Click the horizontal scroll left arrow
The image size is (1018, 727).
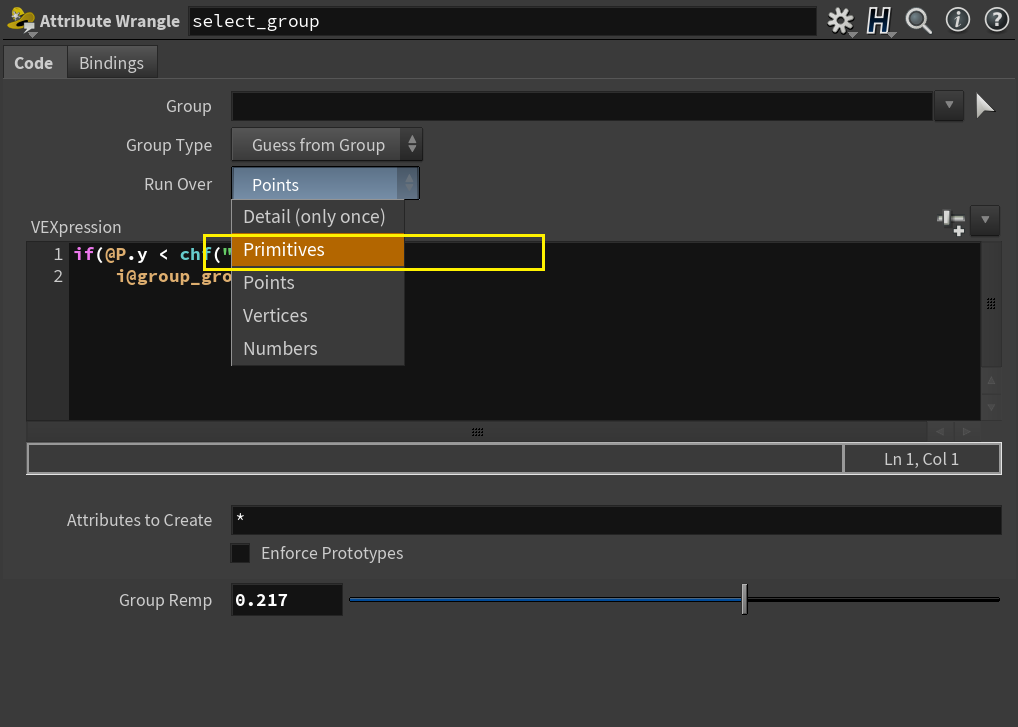pos(939,431)
